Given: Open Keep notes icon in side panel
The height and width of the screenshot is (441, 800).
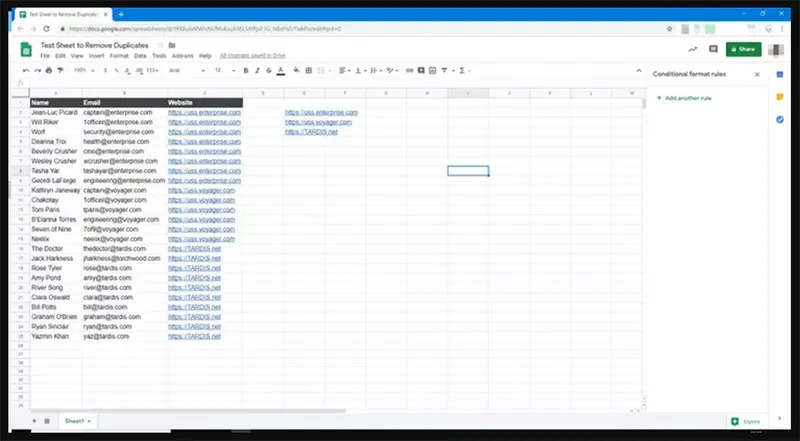Looking at the screenshot, I should pyautogui.click(x=780, y=97).
